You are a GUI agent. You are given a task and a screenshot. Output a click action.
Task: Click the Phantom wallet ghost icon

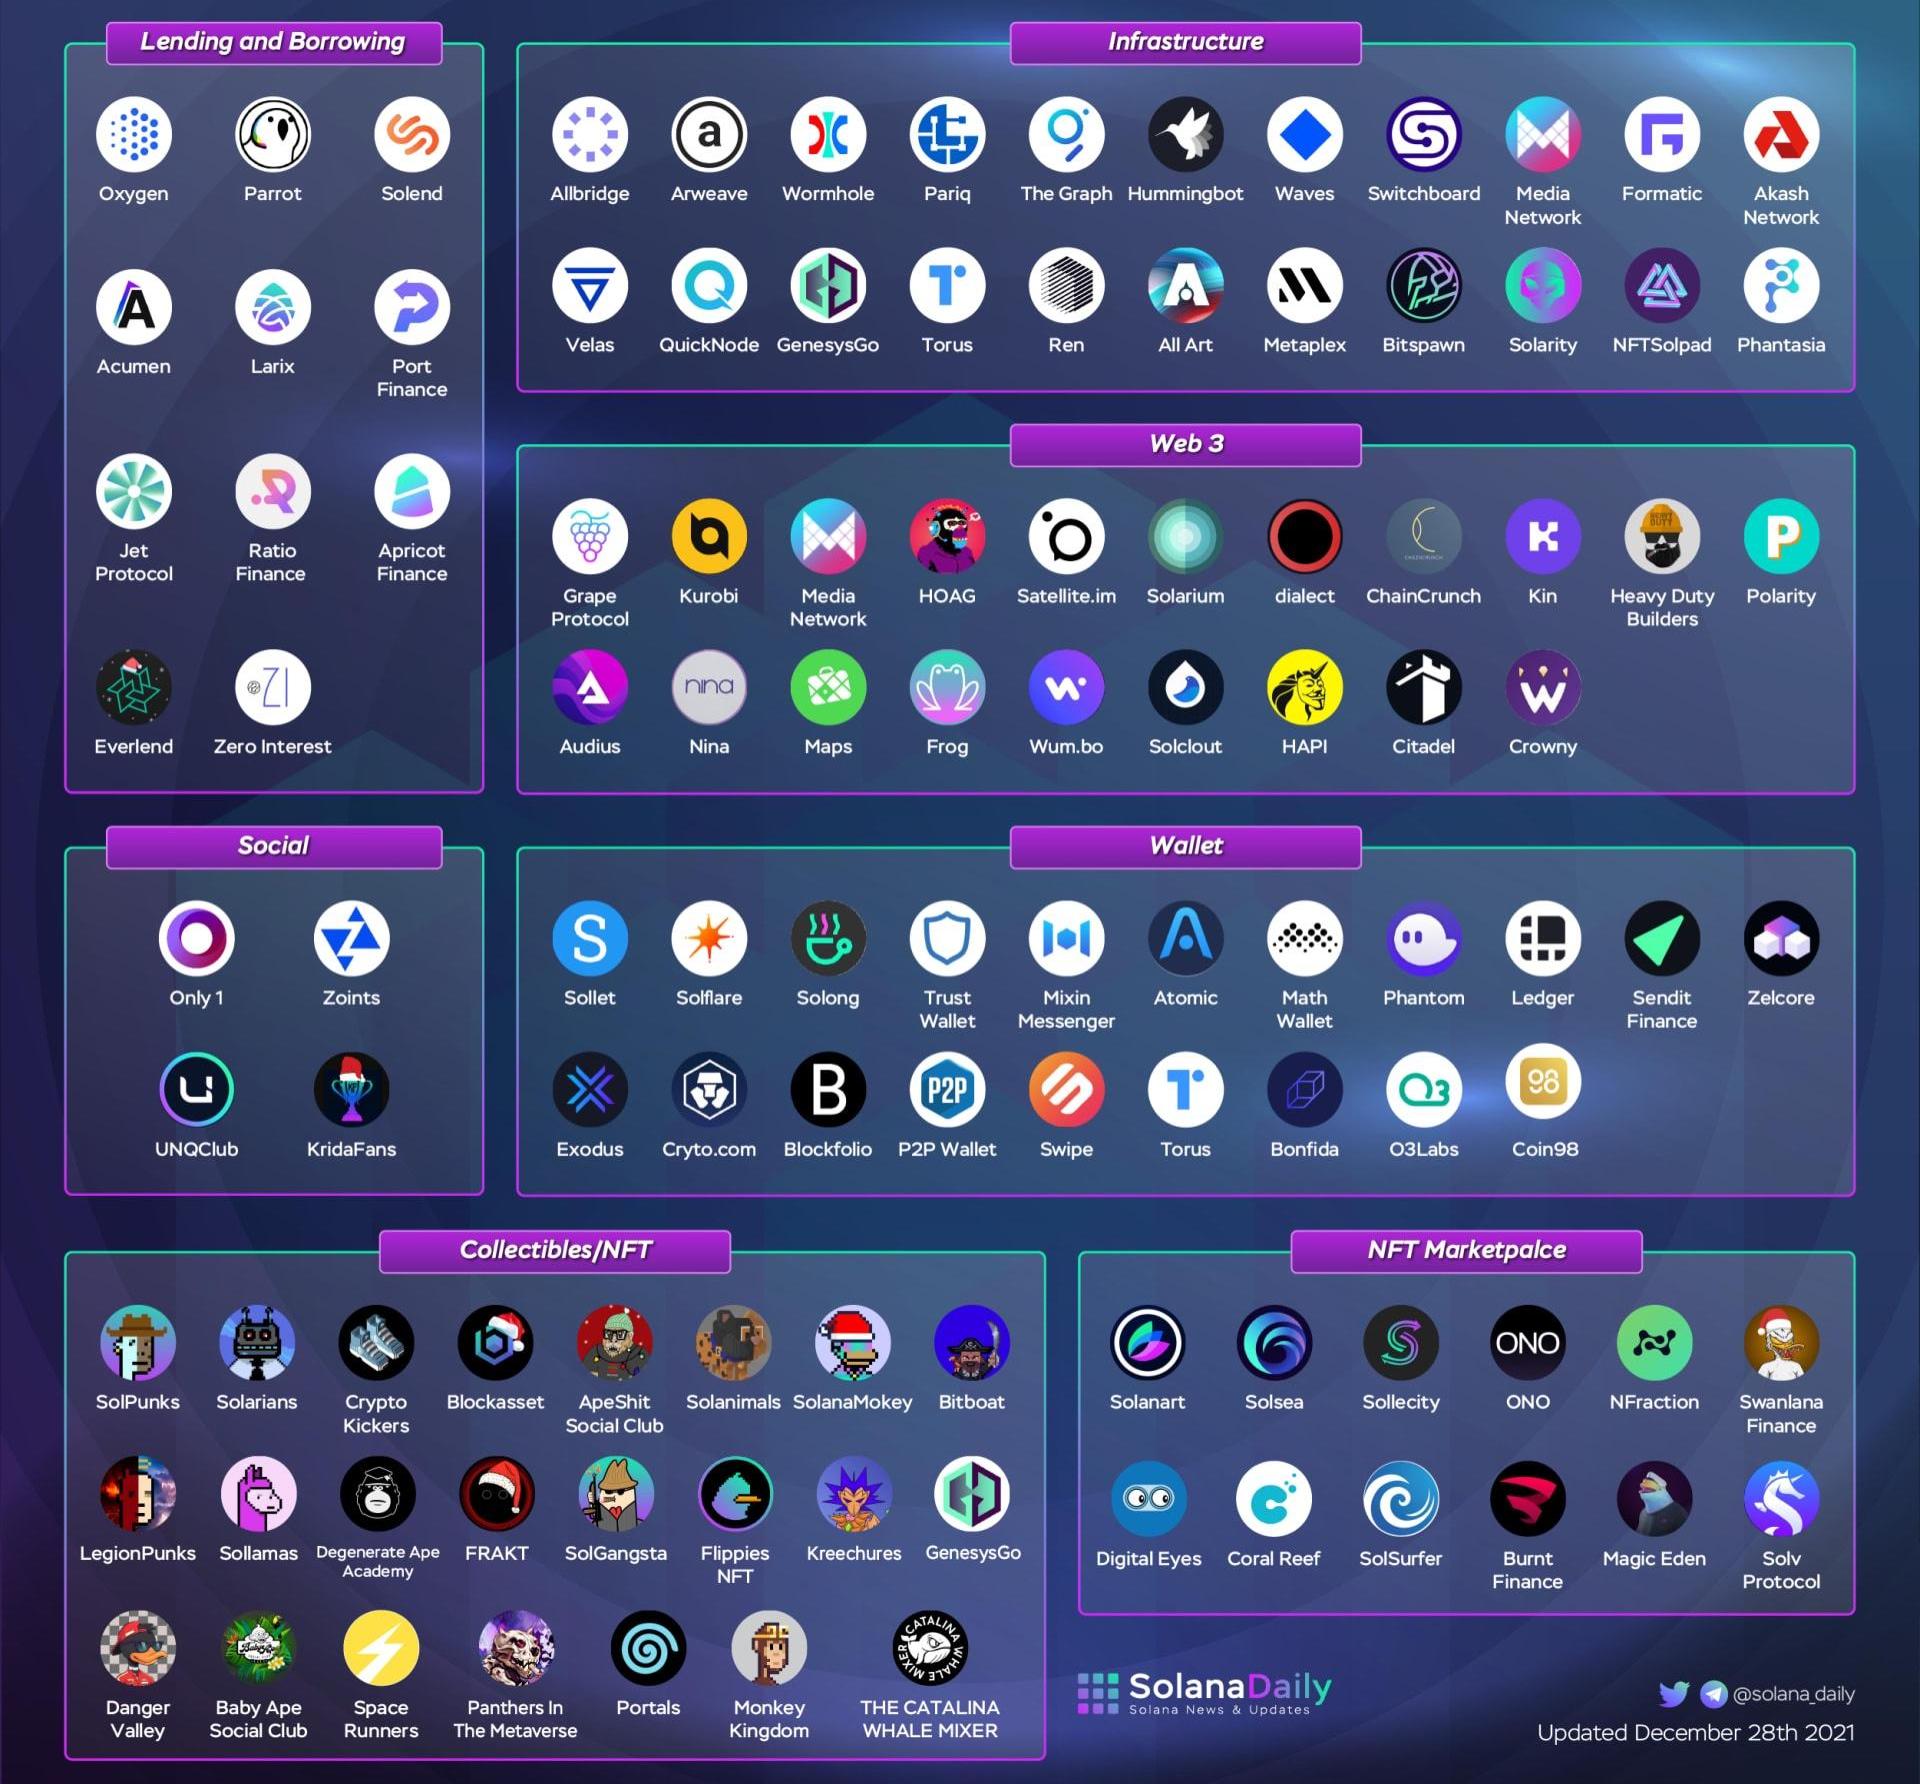coord(1423,938)
